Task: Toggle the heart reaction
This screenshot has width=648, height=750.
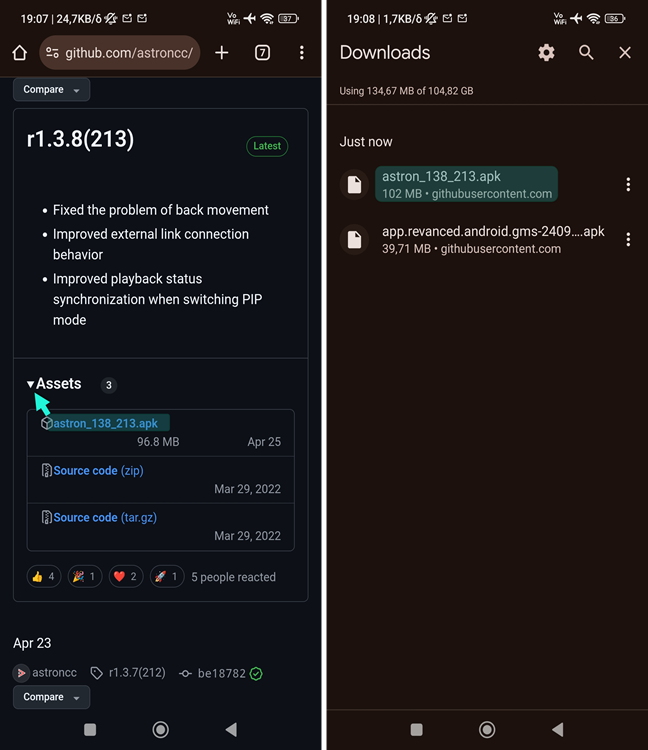Action: [126, 577]
